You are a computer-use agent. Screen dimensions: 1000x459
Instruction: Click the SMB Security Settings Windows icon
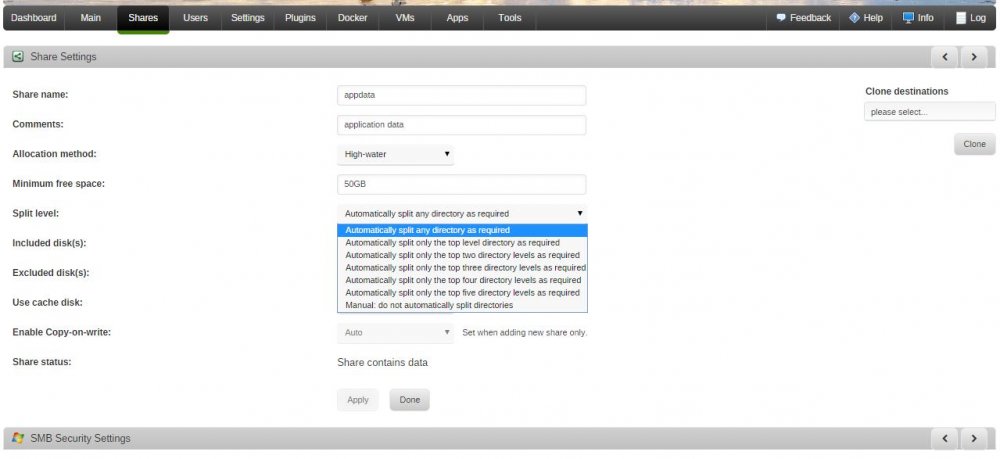point(18,439)
